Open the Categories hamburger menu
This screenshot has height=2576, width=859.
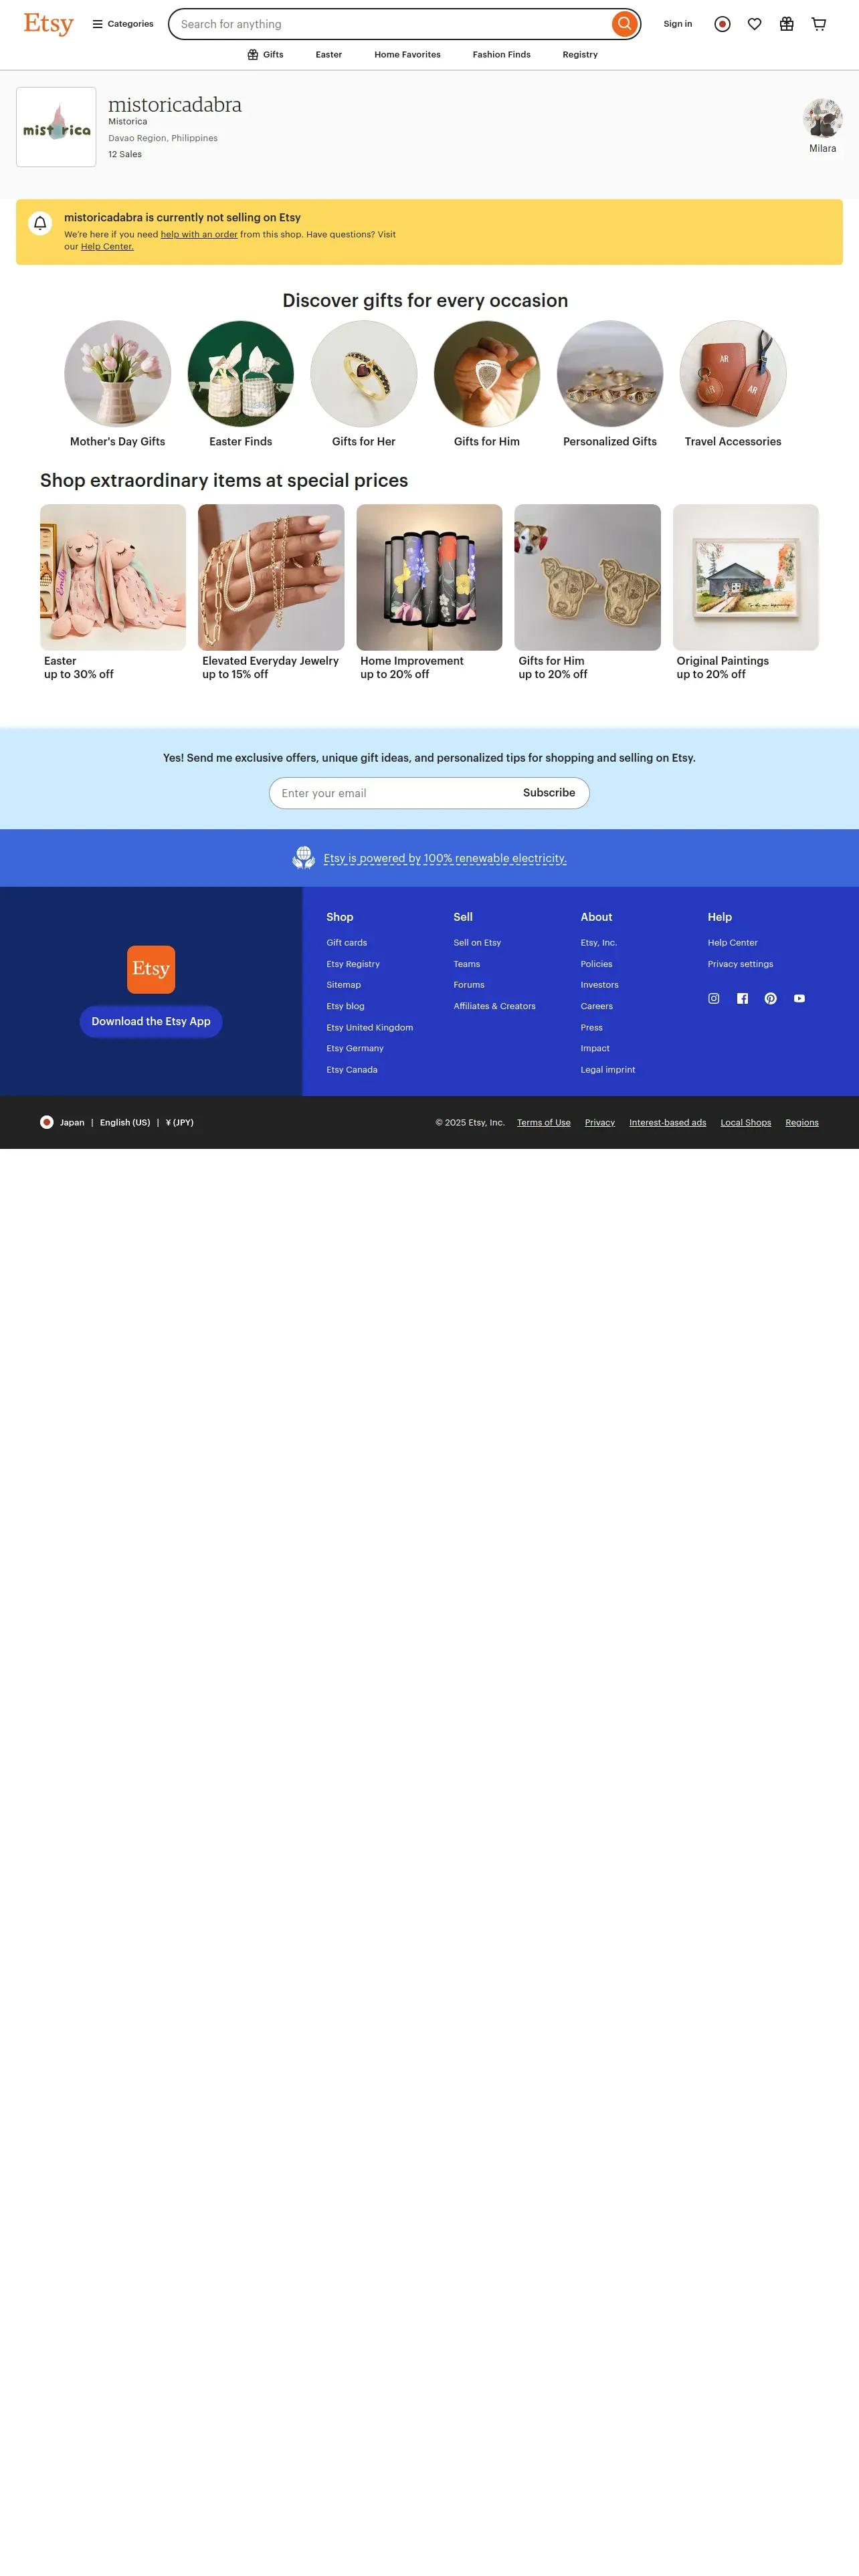pos(123,24)
